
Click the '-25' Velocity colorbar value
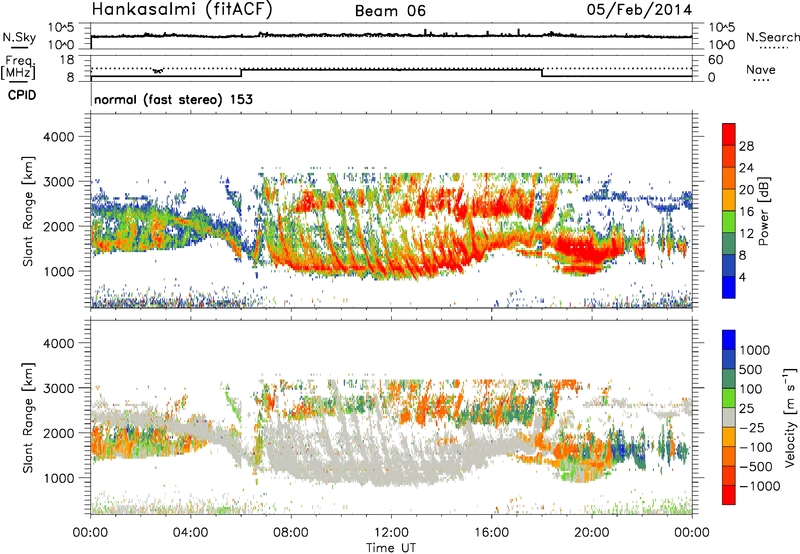(751, 427)
